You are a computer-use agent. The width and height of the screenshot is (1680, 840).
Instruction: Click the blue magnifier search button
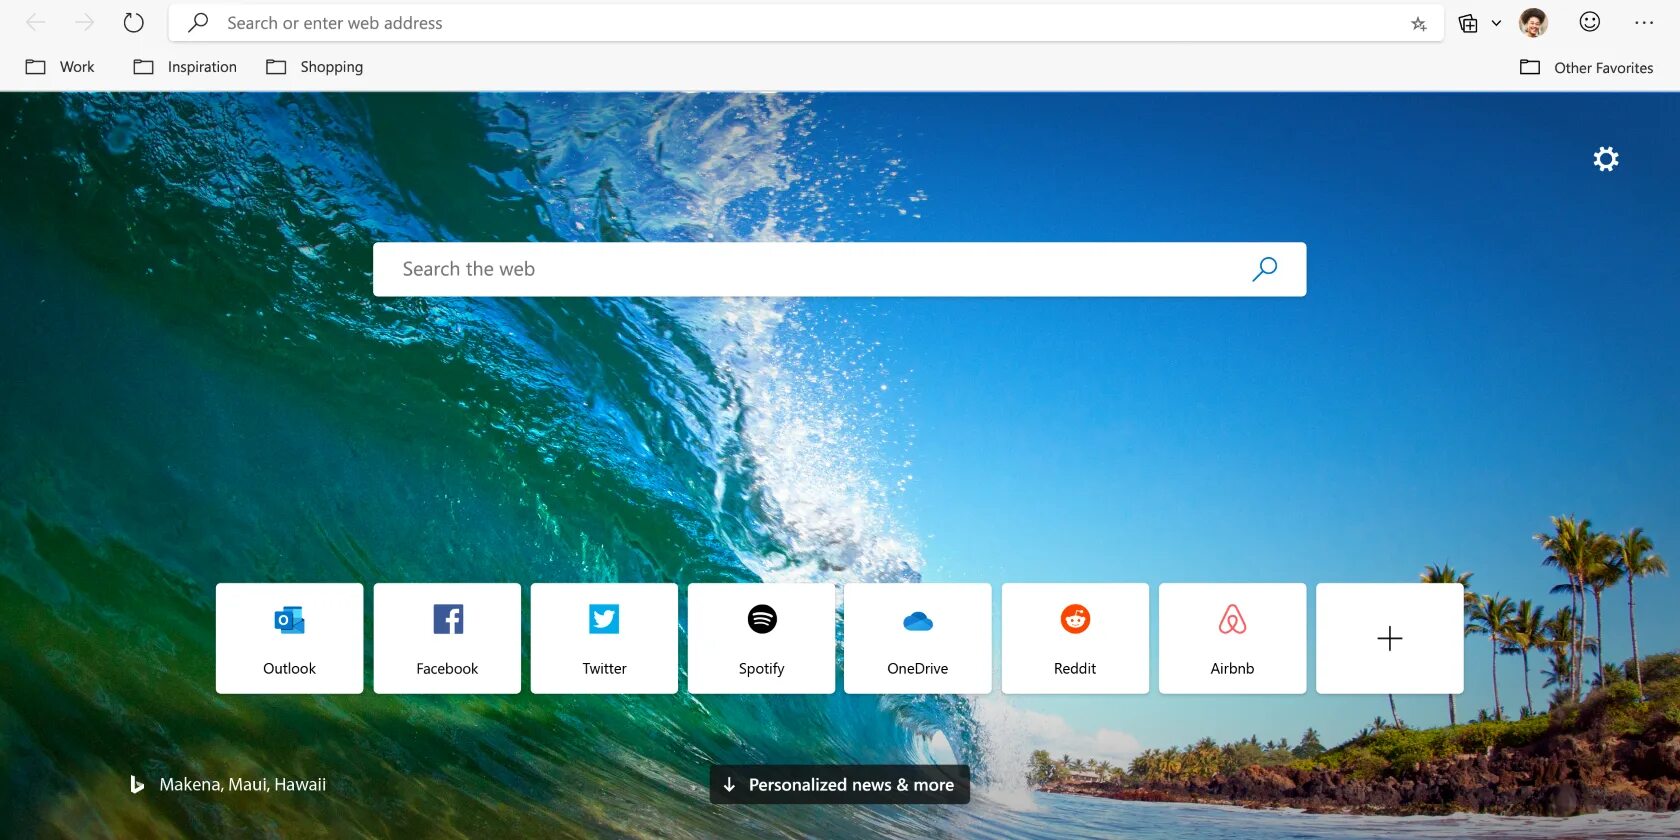click(x=1265, y=269)
